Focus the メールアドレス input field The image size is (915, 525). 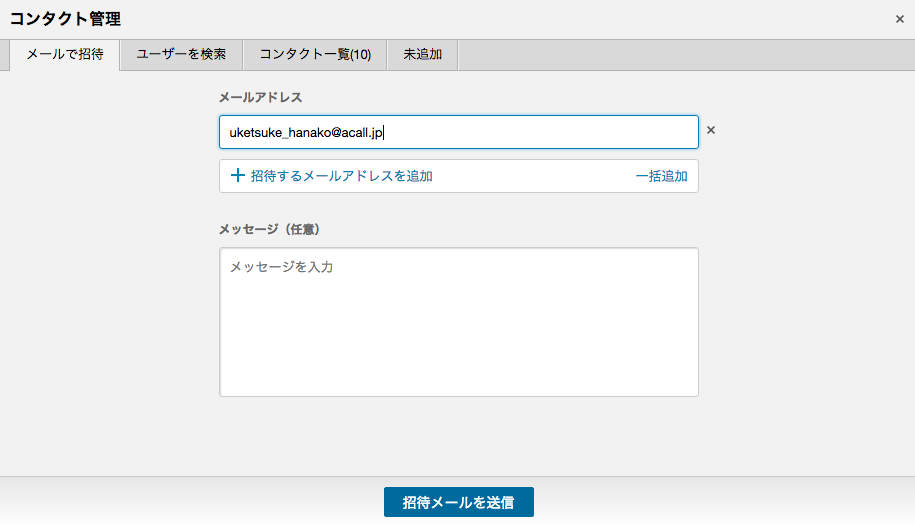(x=459, y=132)
